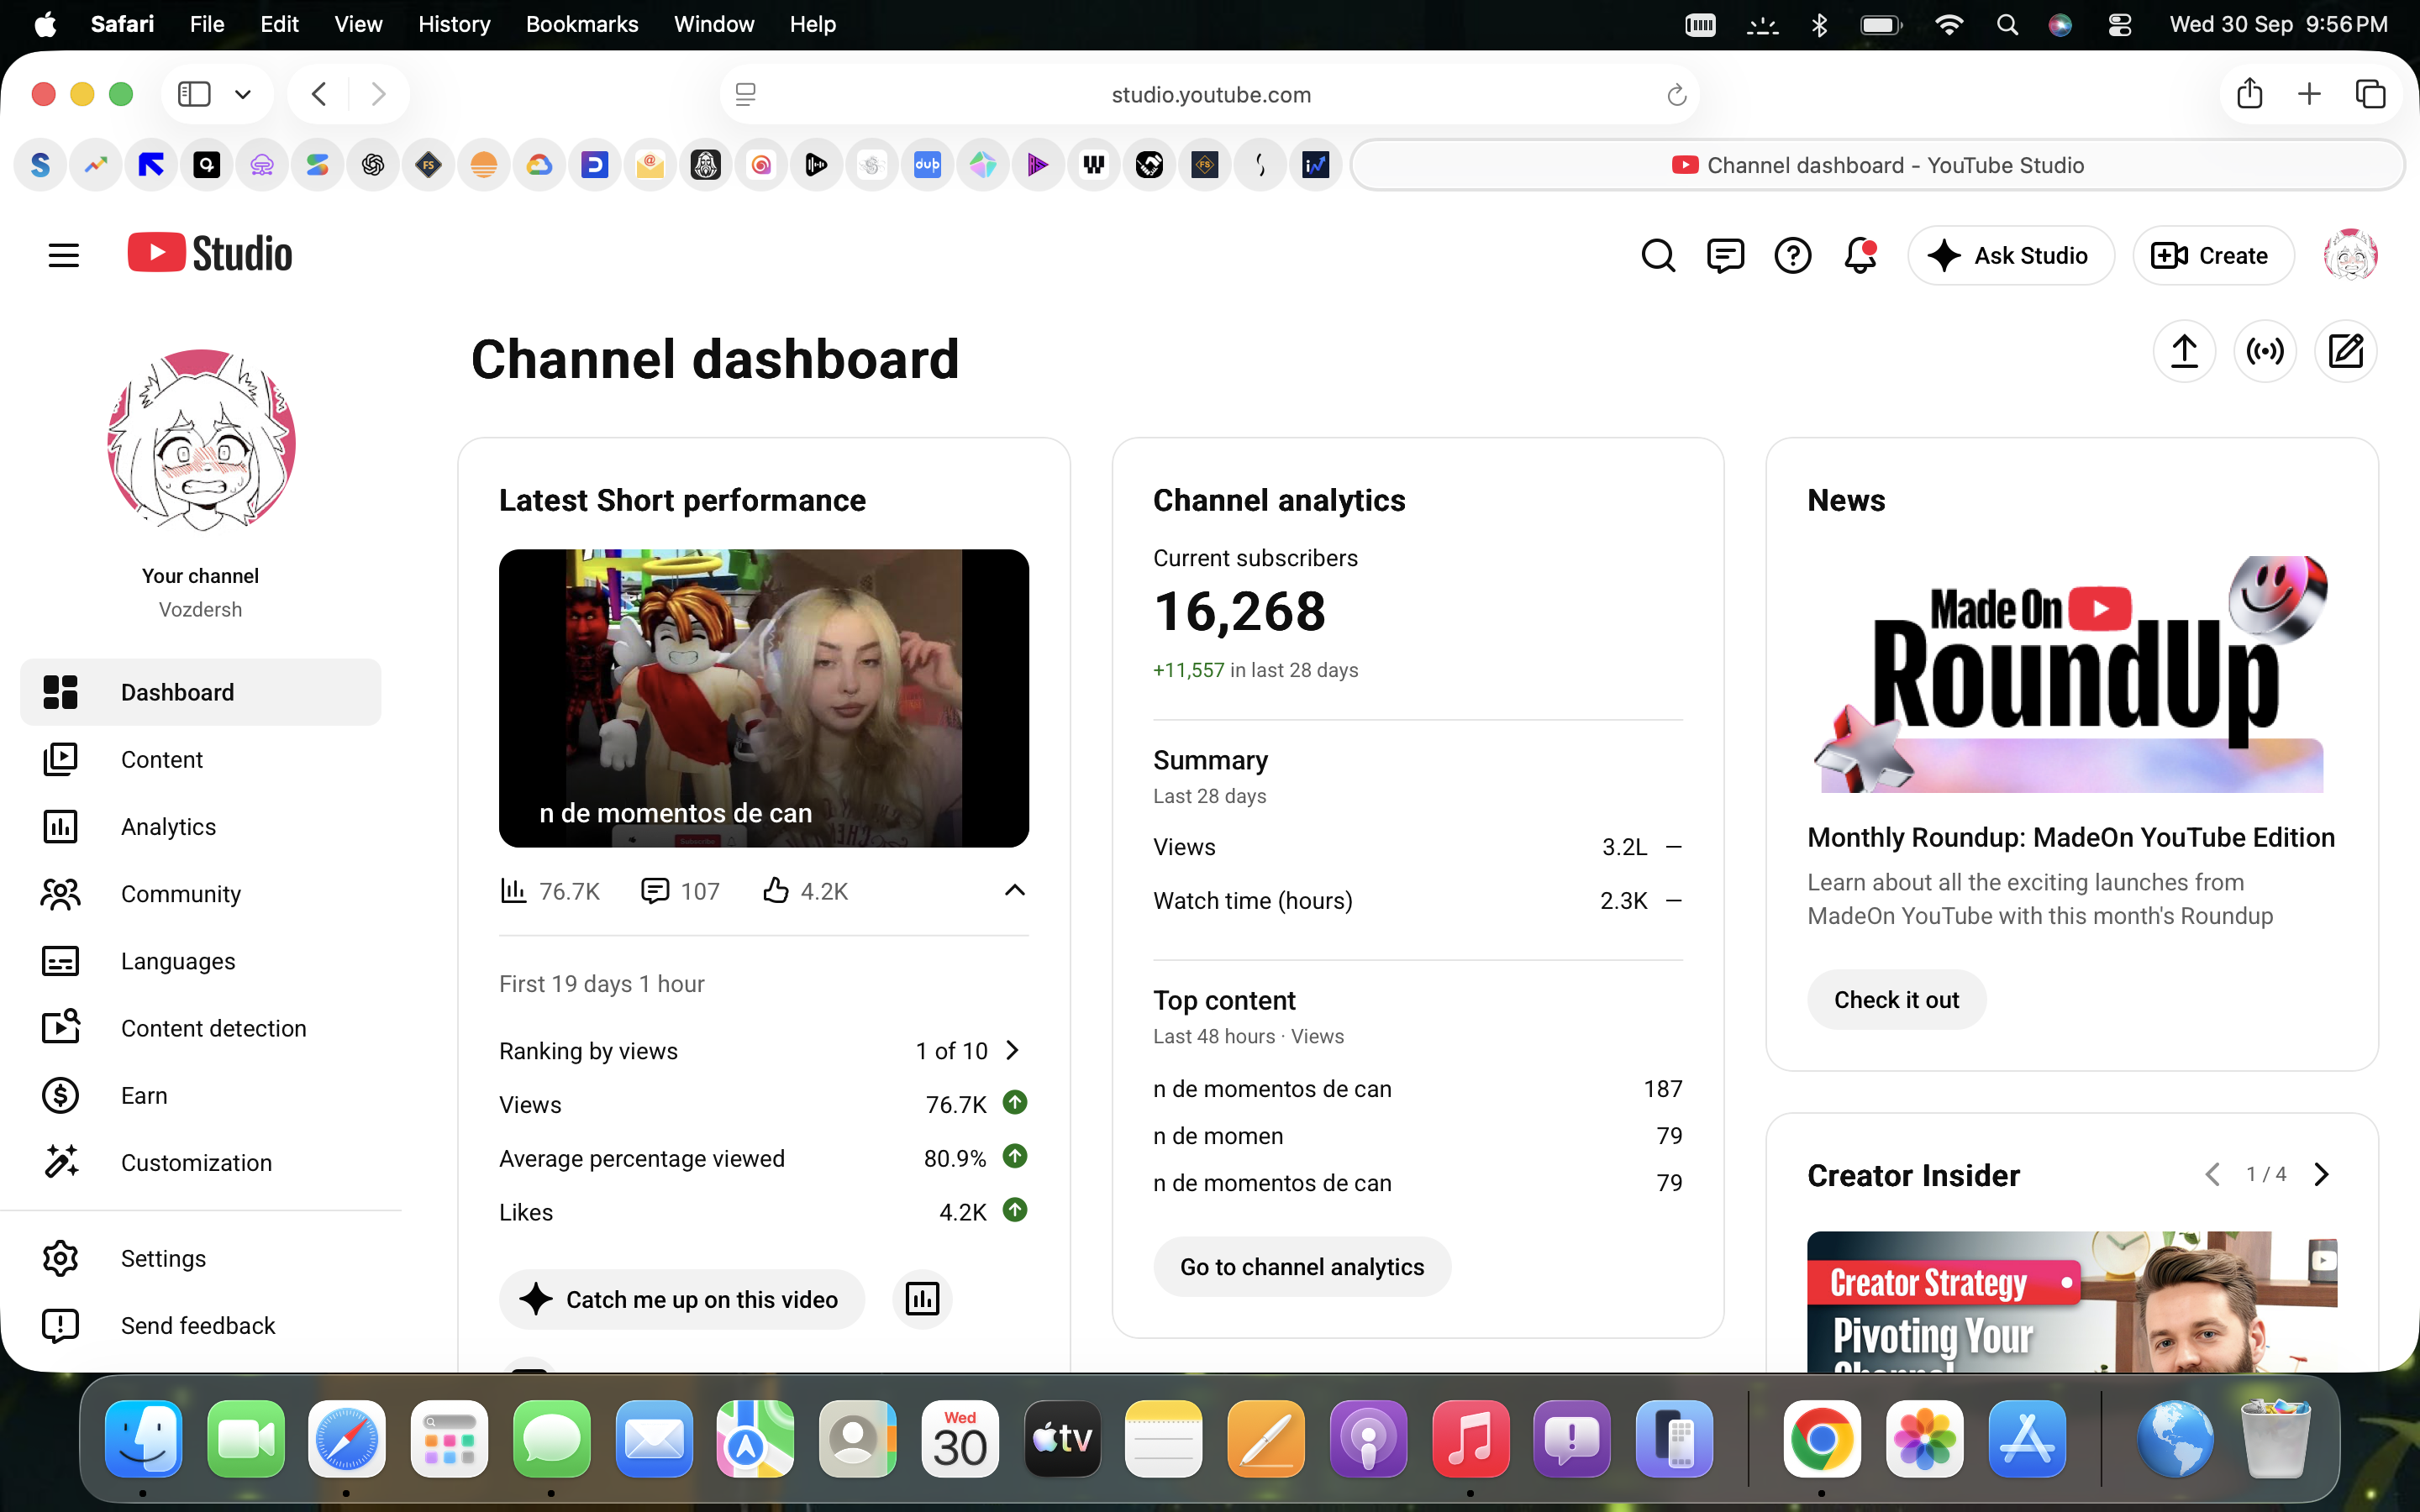Click the Go live broadcast icon
Viewport: 2420px width, 1512px height.
[2265, 351]
